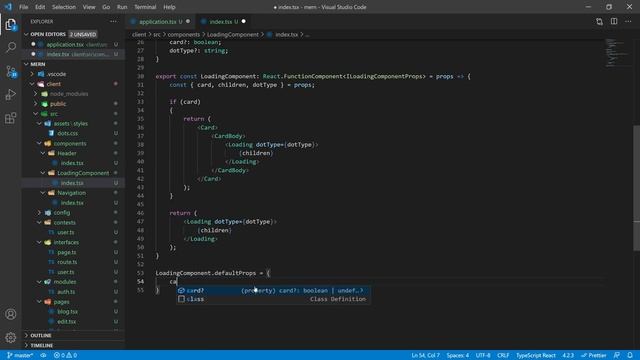Open the Help menu
The height and width of the screenshot is (360, 640).
(169, 7)
